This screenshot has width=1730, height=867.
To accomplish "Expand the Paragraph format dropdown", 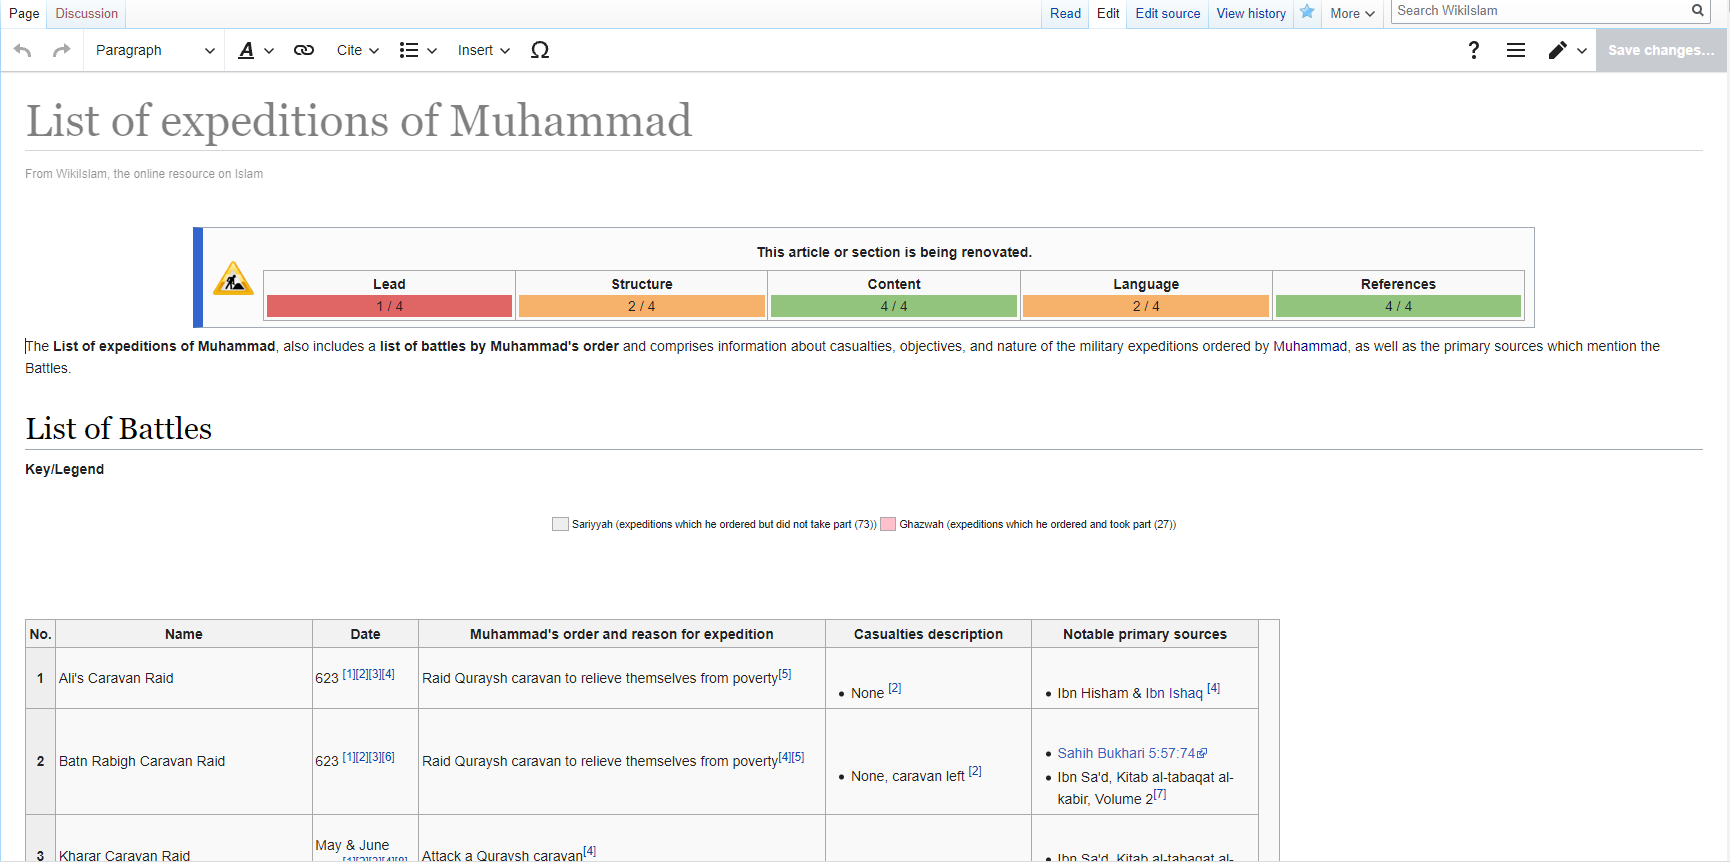I will coord(154,50).
